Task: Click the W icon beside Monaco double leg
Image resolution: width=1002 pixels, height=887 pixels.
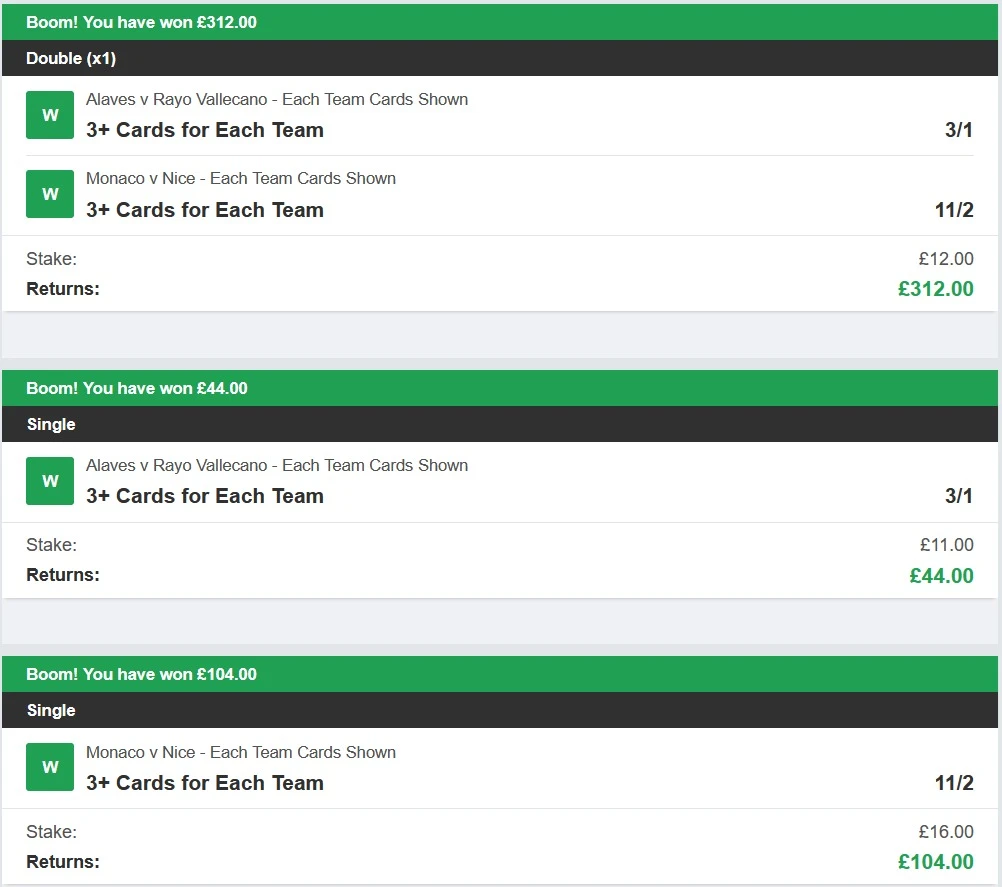Action: pos(50,194)
